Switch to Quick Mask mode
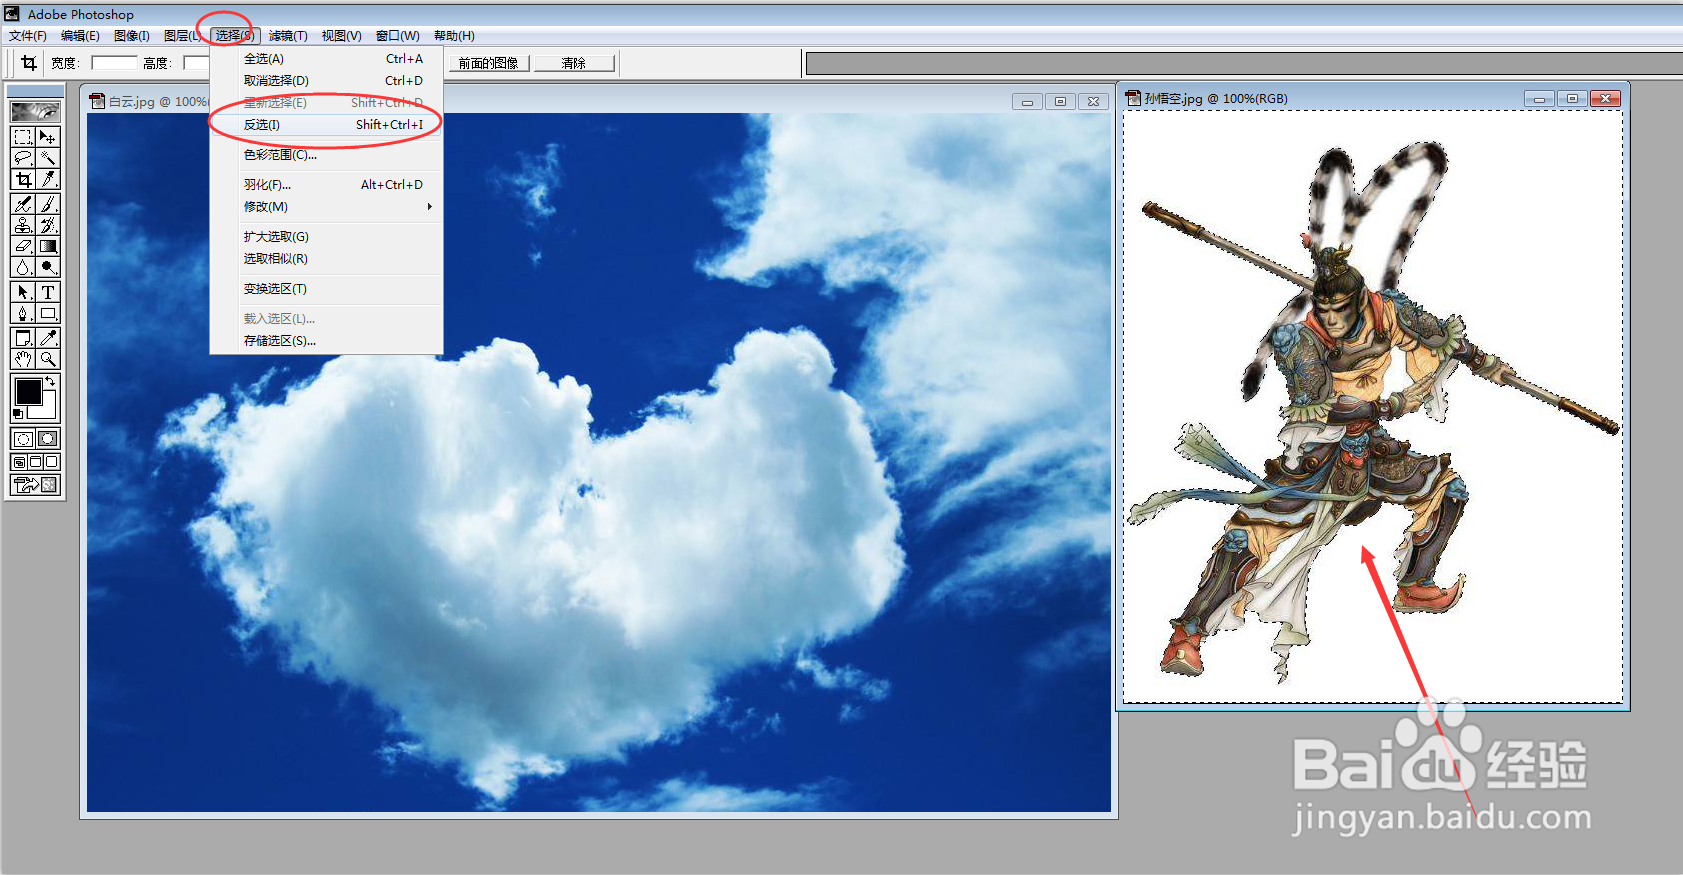 (47, 438)
